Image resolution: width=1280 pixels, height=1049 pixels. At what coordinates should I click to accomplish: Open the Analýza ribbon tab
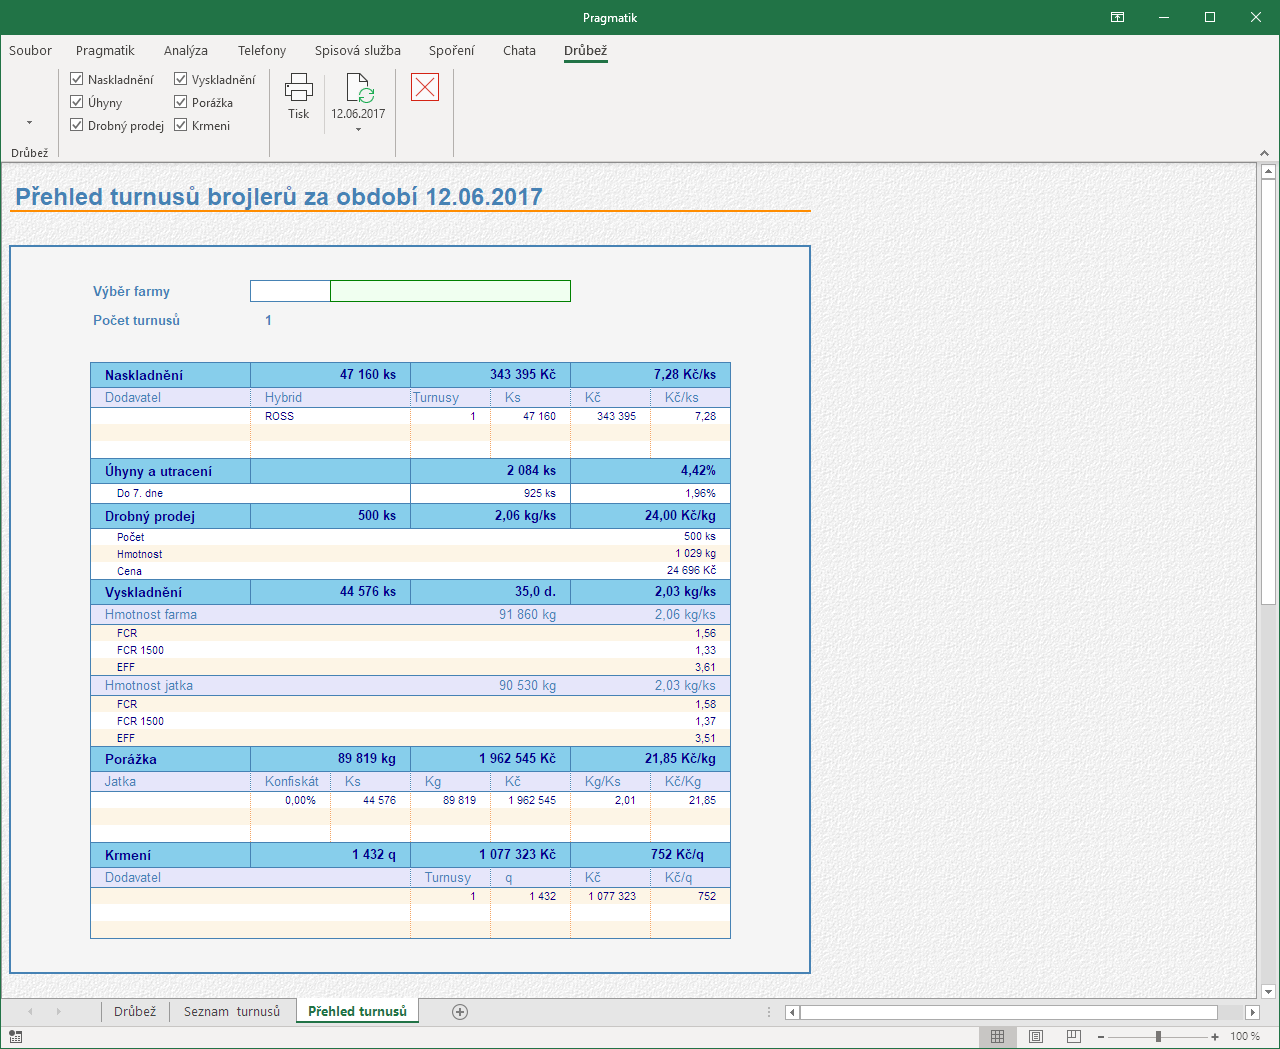click(186, 51)
